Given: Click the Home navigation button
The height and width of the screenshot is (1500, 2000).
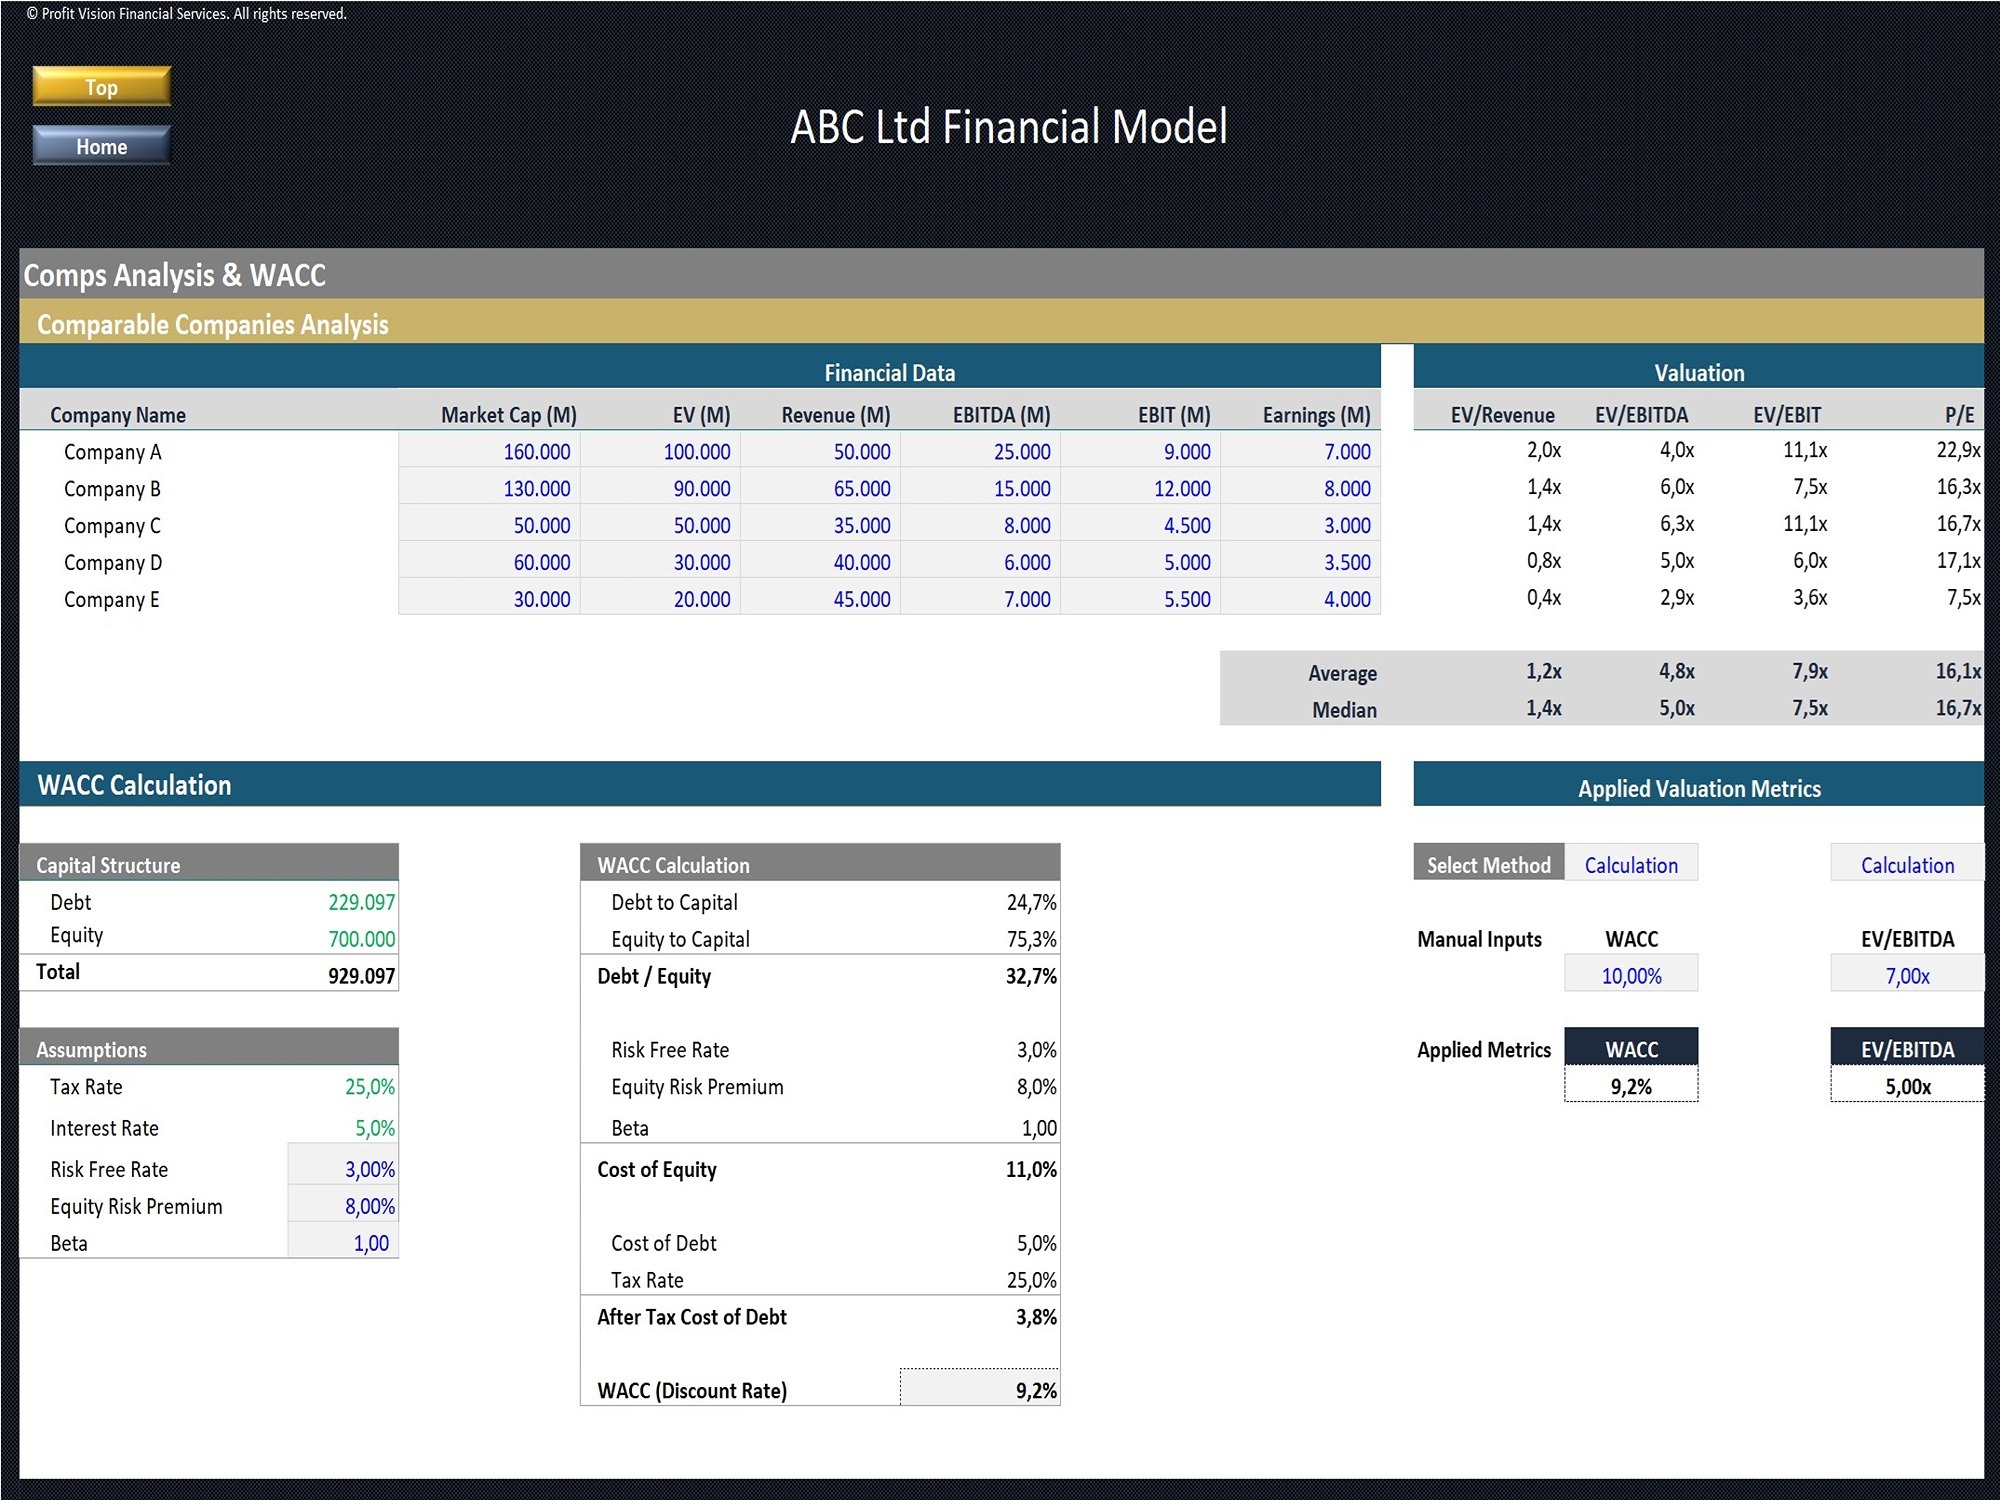Looking at the screenshot, I should [x=100, y=146].
